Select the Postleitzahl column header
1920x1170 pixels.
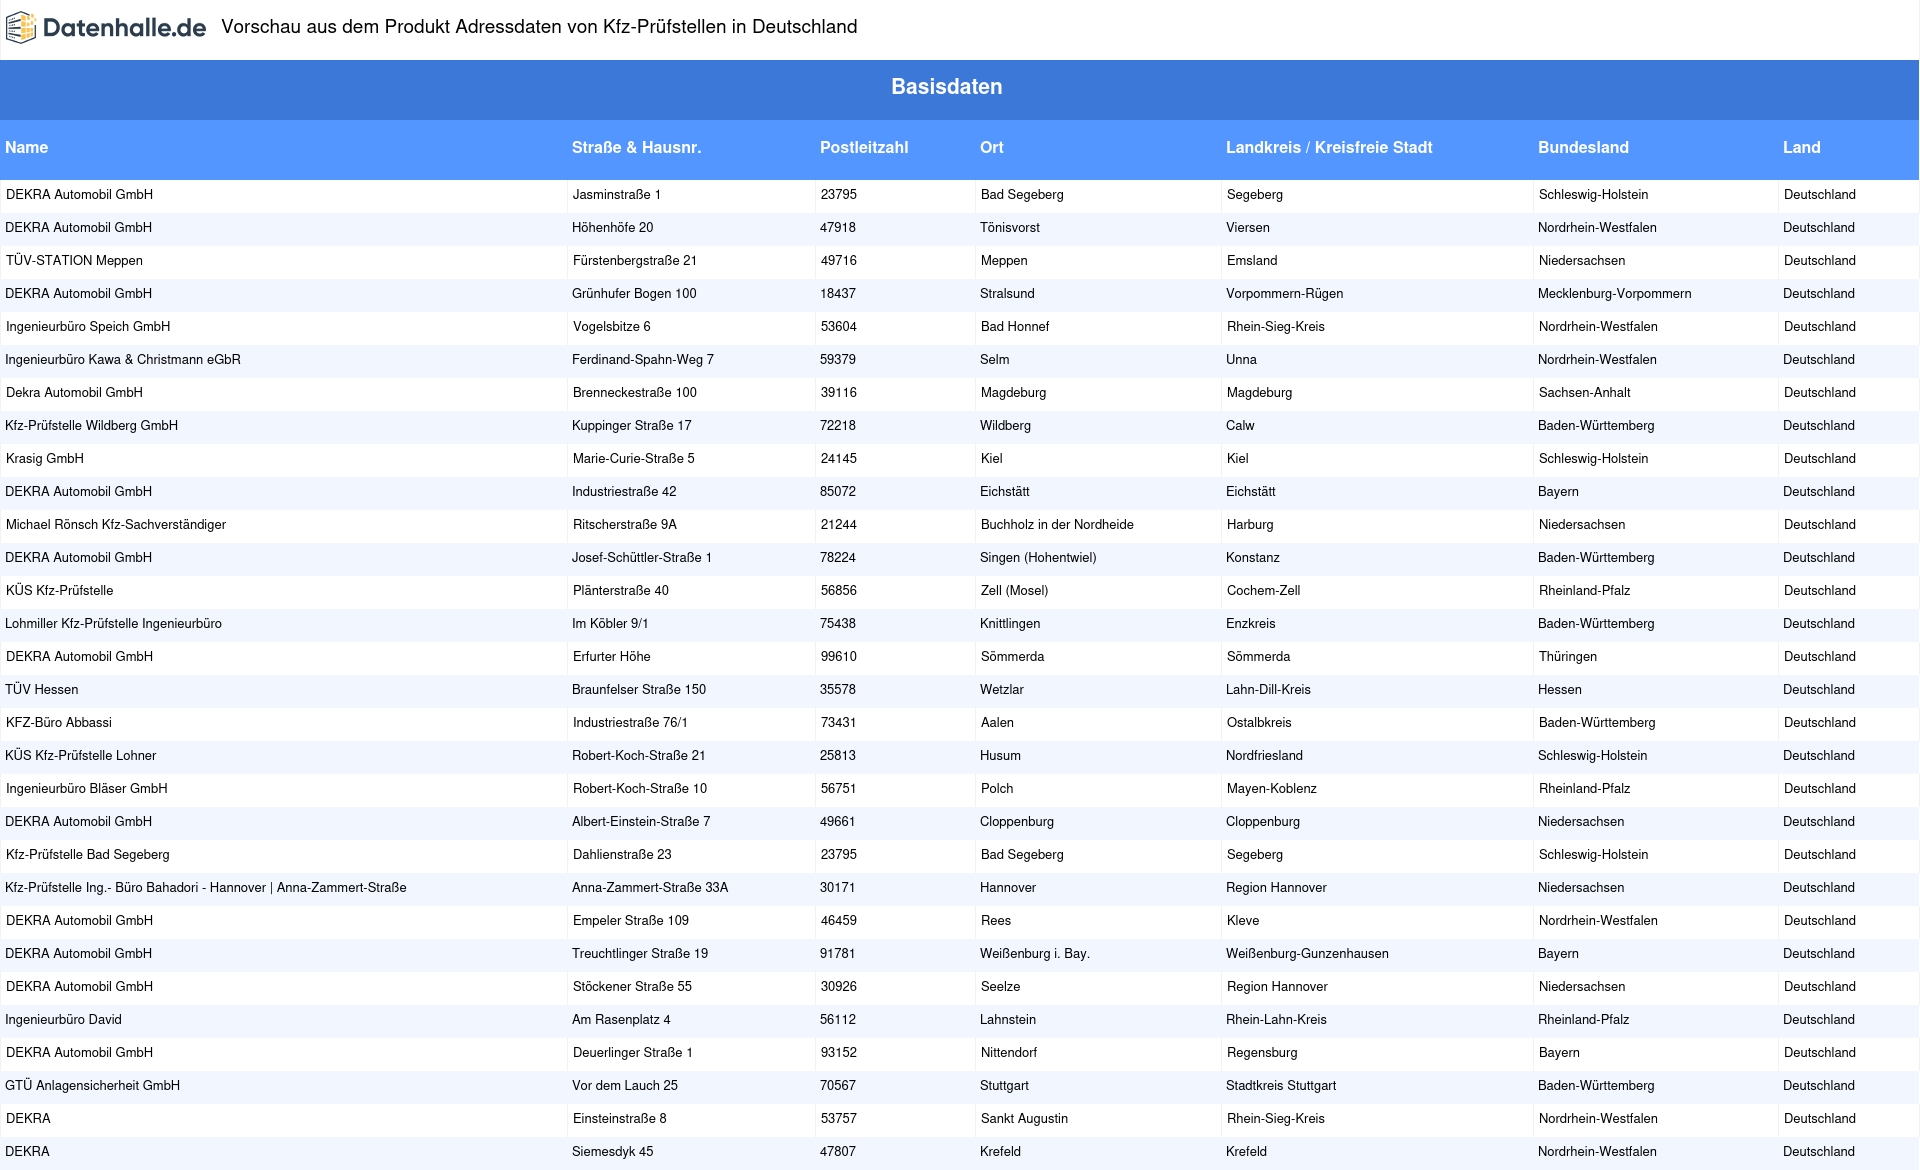click(864, 147)
